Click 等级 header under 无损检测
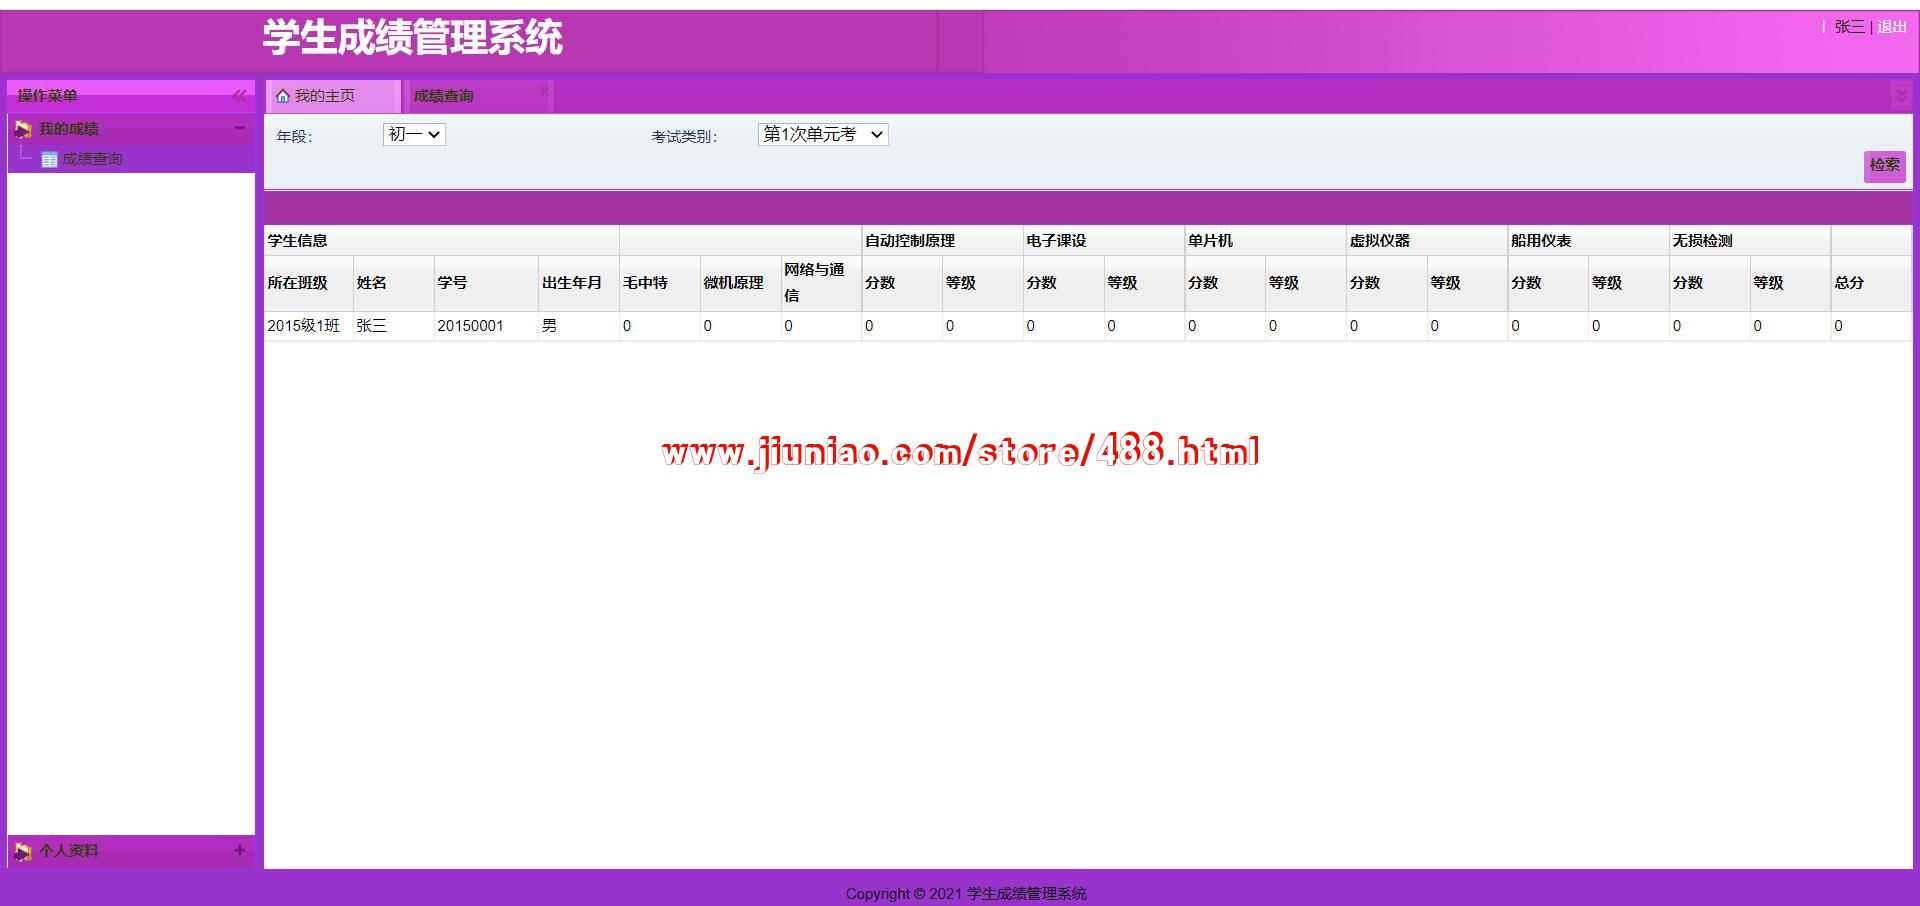The height and width of the screenshot is (906, 1920). point(1791,283)
